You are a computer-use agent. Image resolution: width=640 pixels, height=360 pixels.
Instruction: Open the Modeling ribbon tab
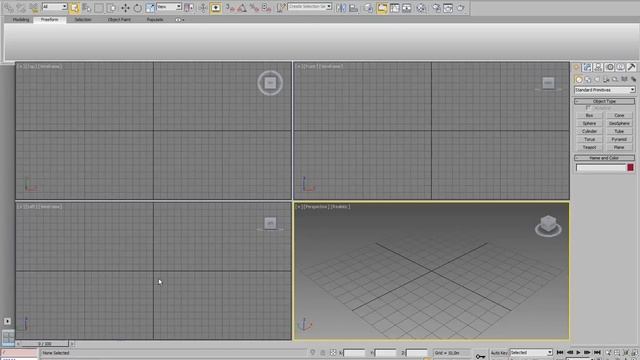[x=21, y=20]
